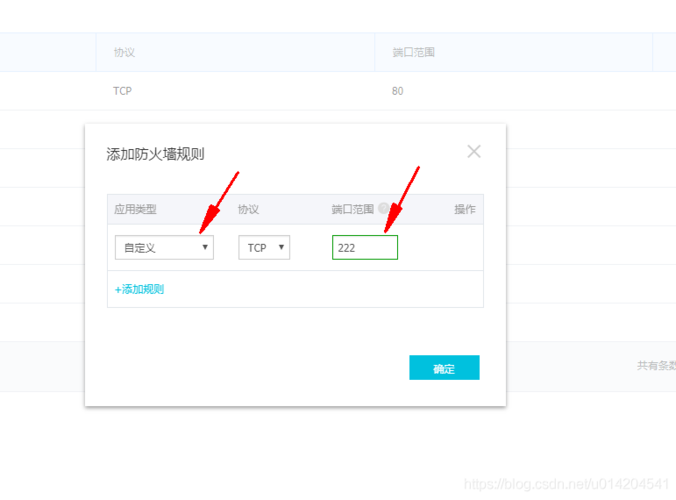Click the +添加规则 link
This screenshot has width=676, height=500.
click(139, 289)
